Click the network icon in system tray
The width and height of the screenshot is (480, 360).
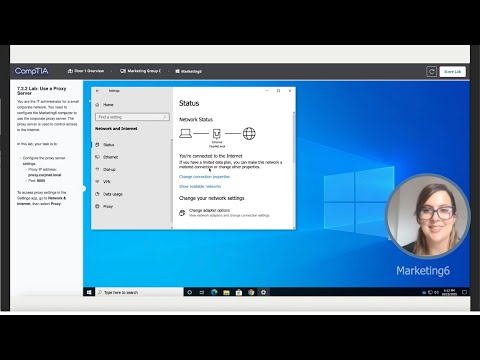click(x=430, y=292)
